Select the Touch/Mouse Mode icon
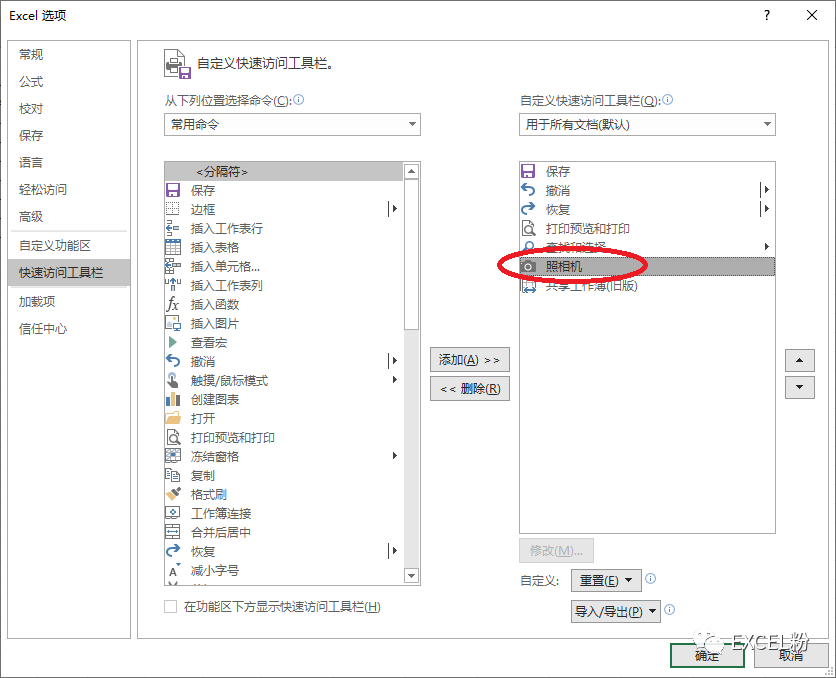 tap(173, 380)
